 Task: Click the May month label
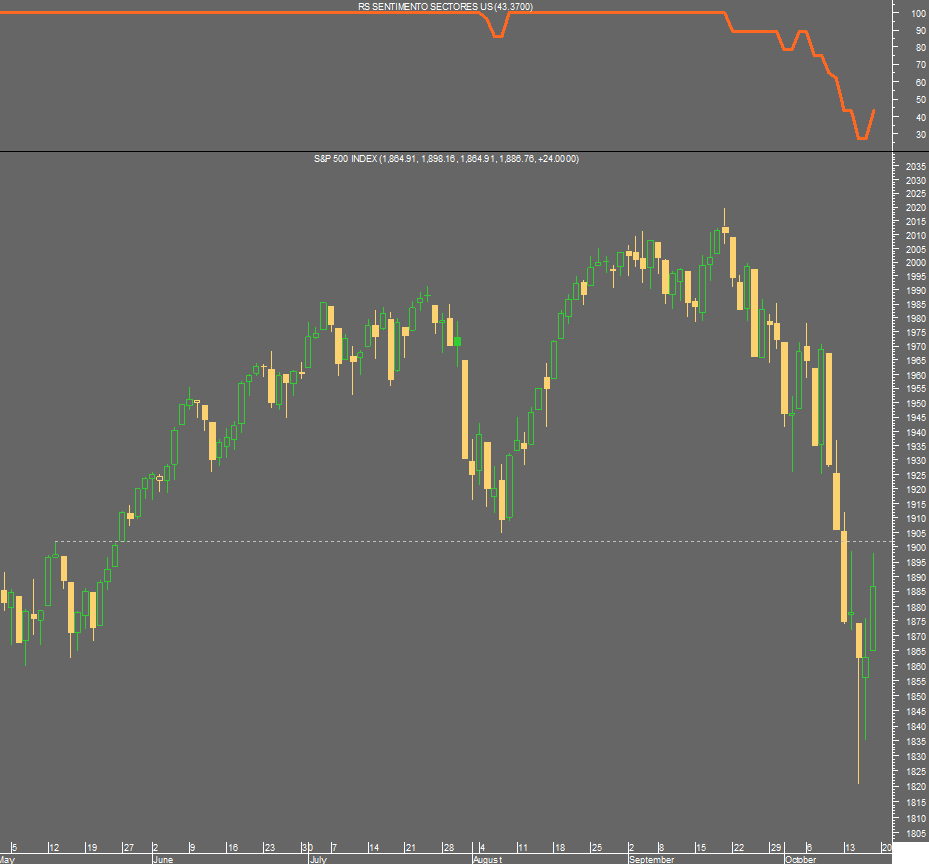point(7,859)
